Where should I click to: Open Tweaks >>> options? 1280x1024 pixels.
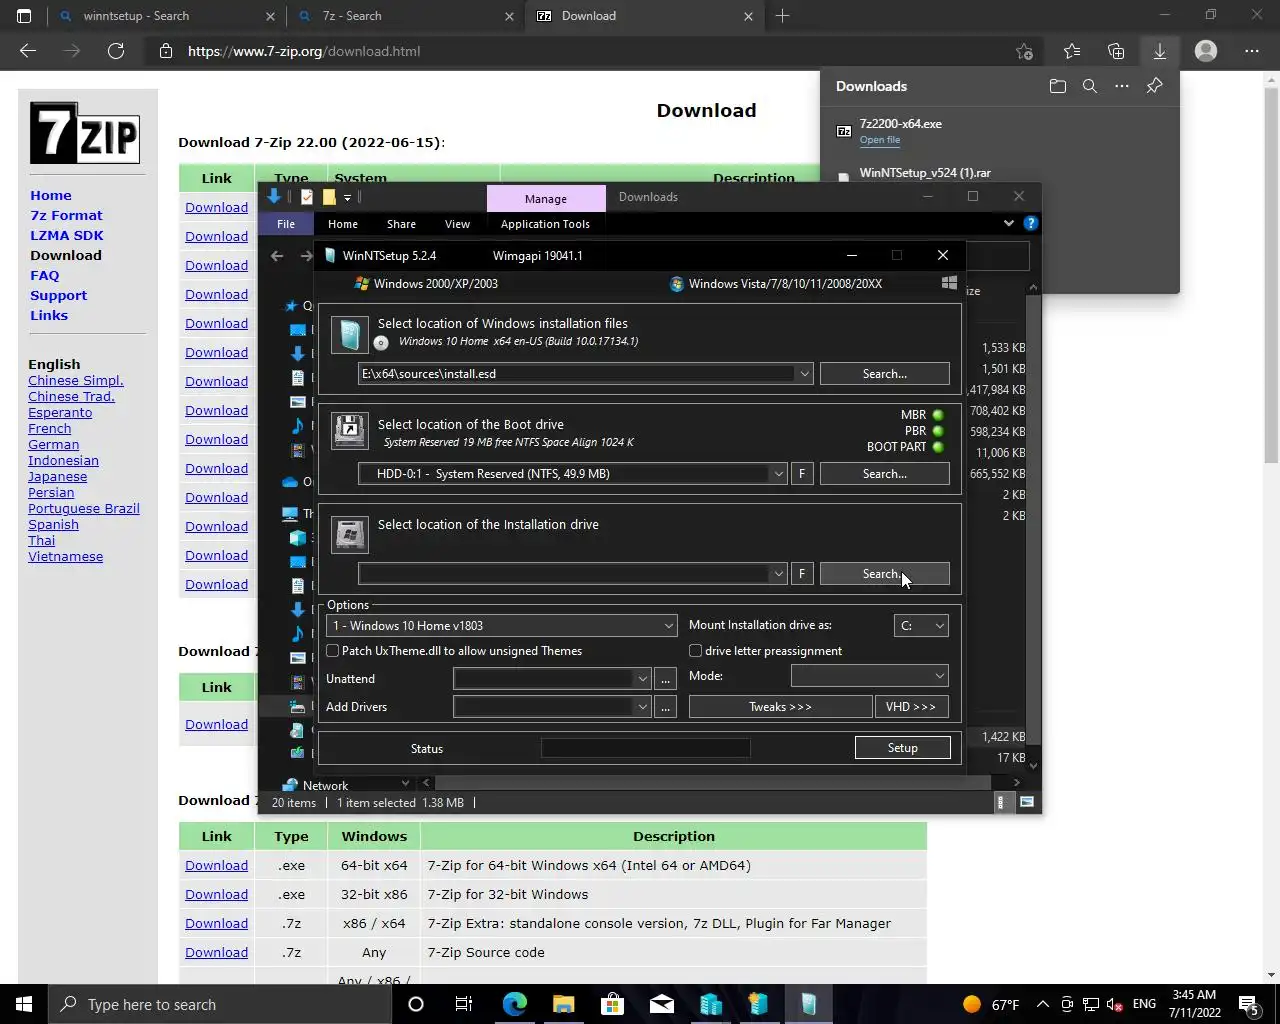tap(780, 707)
